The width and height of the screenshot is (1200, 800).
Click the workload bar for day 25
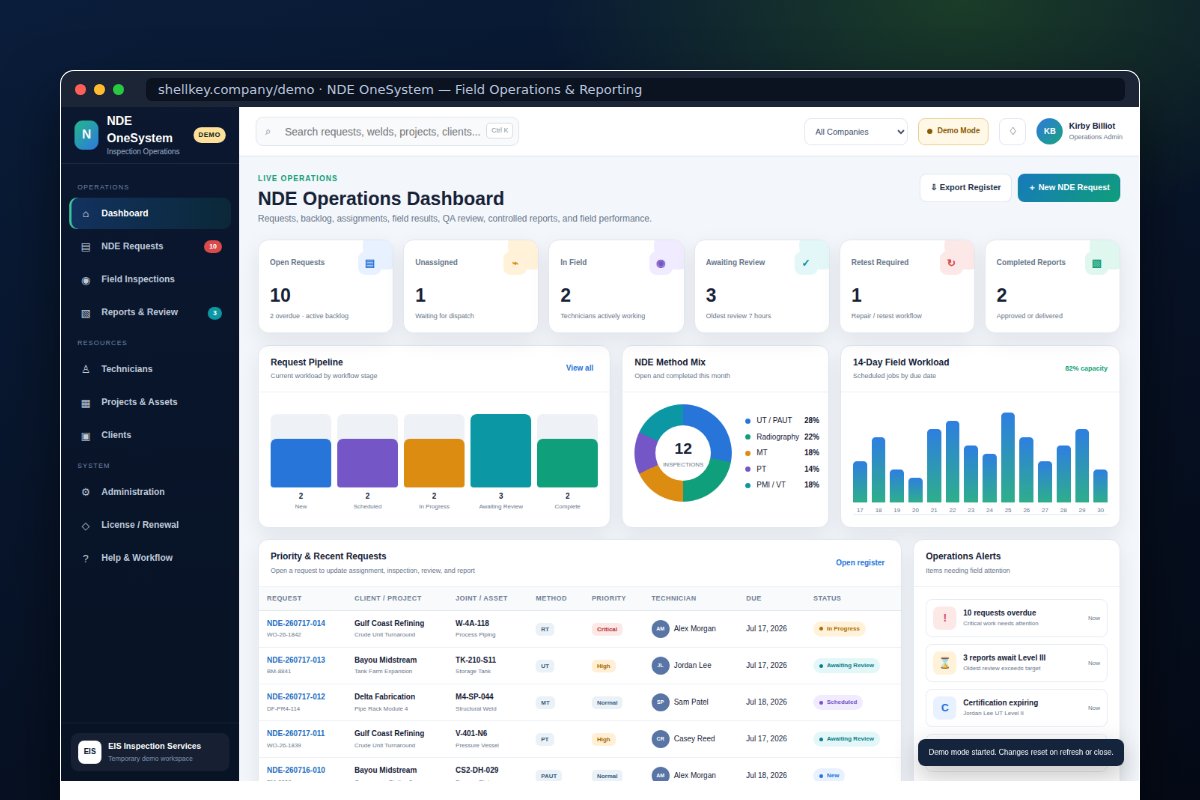[1008, 457]
